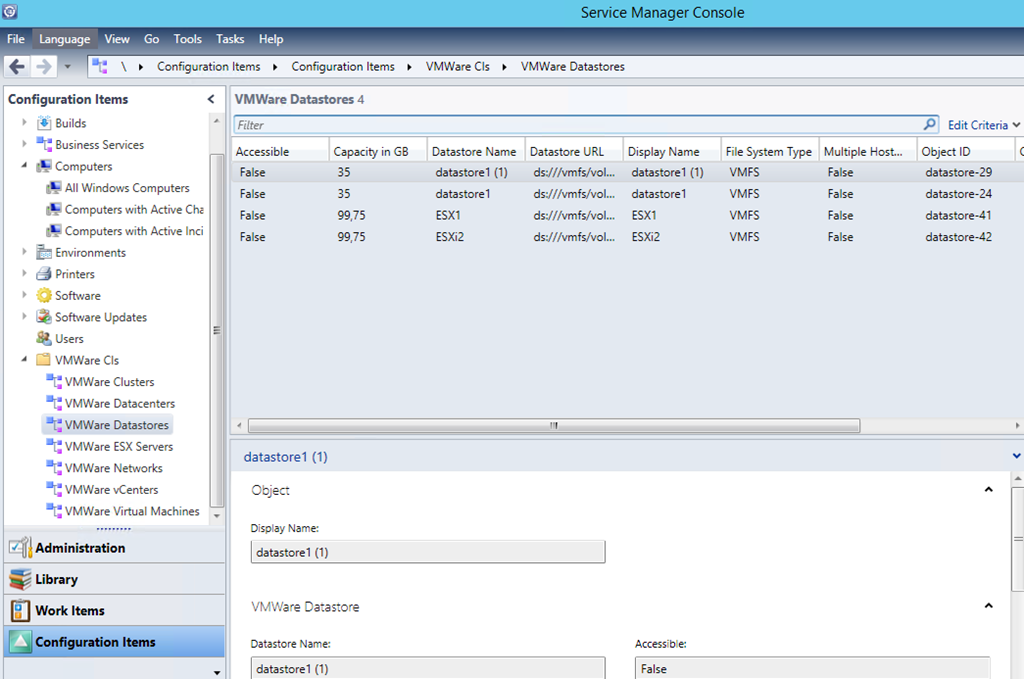Click the Back navigation arrow
The width and height of the screenshot is (1024, 679).
pyautogui.click(x=17, y=67)
